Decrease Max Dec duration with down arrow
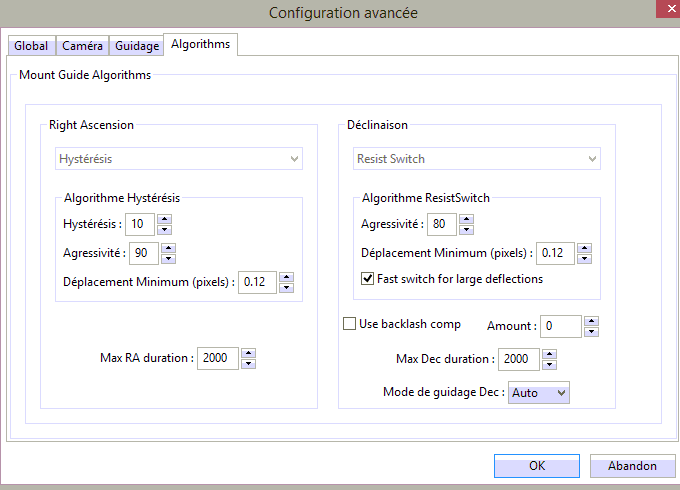This screenshot has width=680, height=490. [548, 364]
